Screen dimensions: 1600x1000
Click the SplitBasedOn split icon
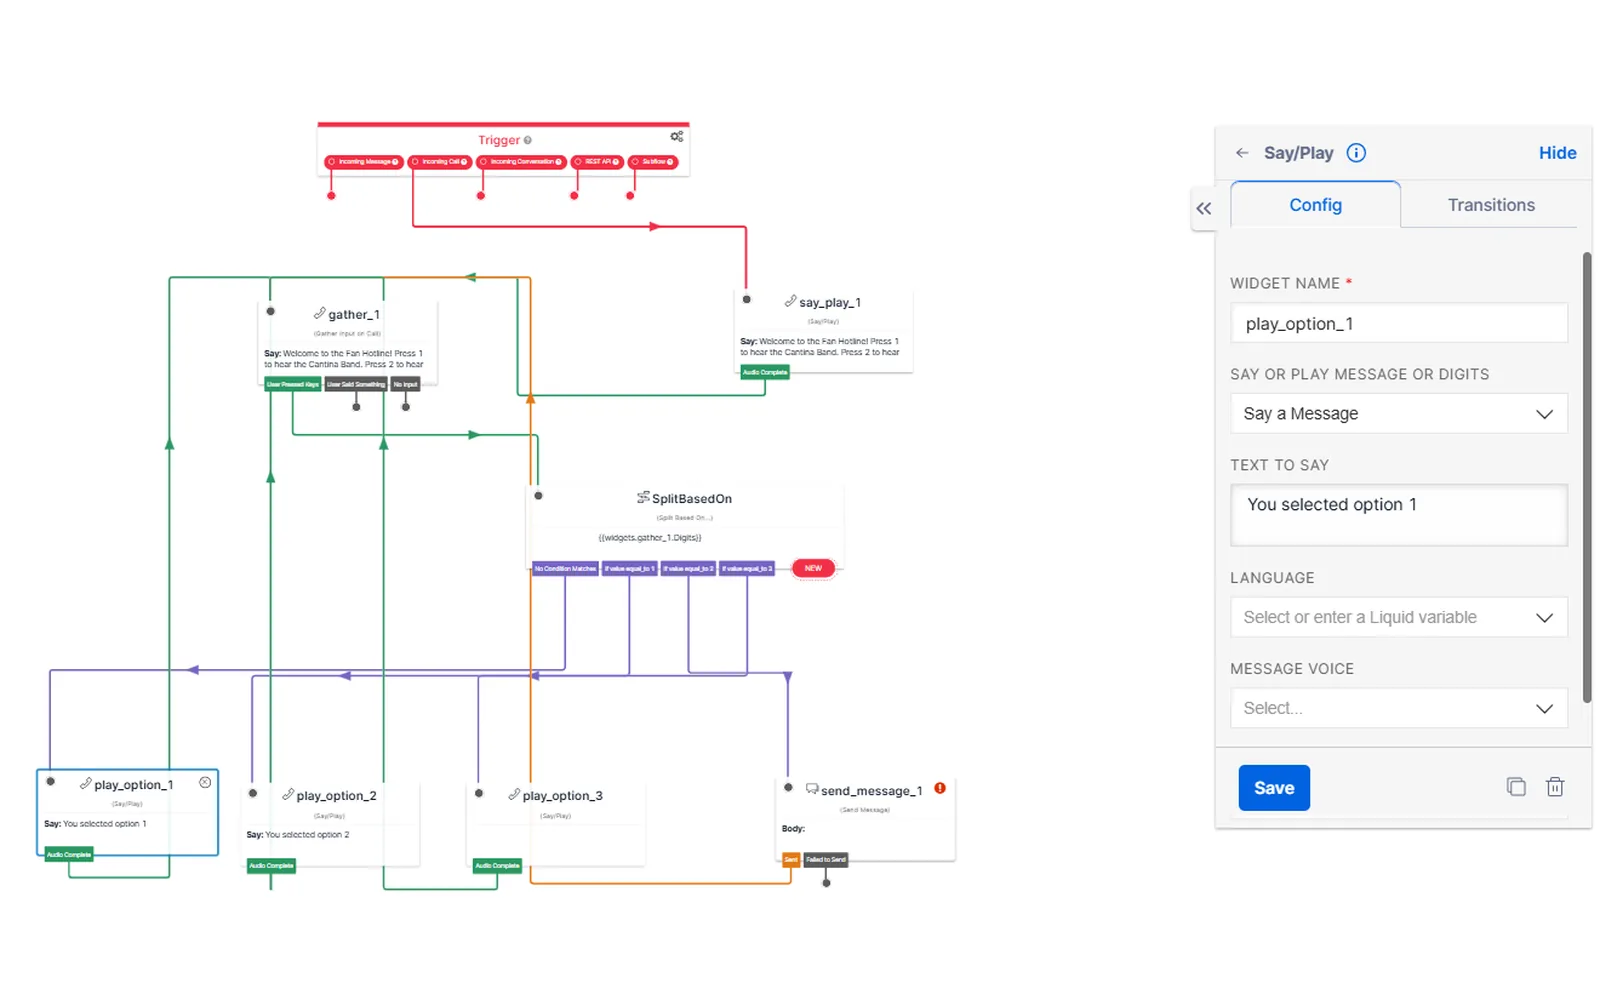click(643, 497)
